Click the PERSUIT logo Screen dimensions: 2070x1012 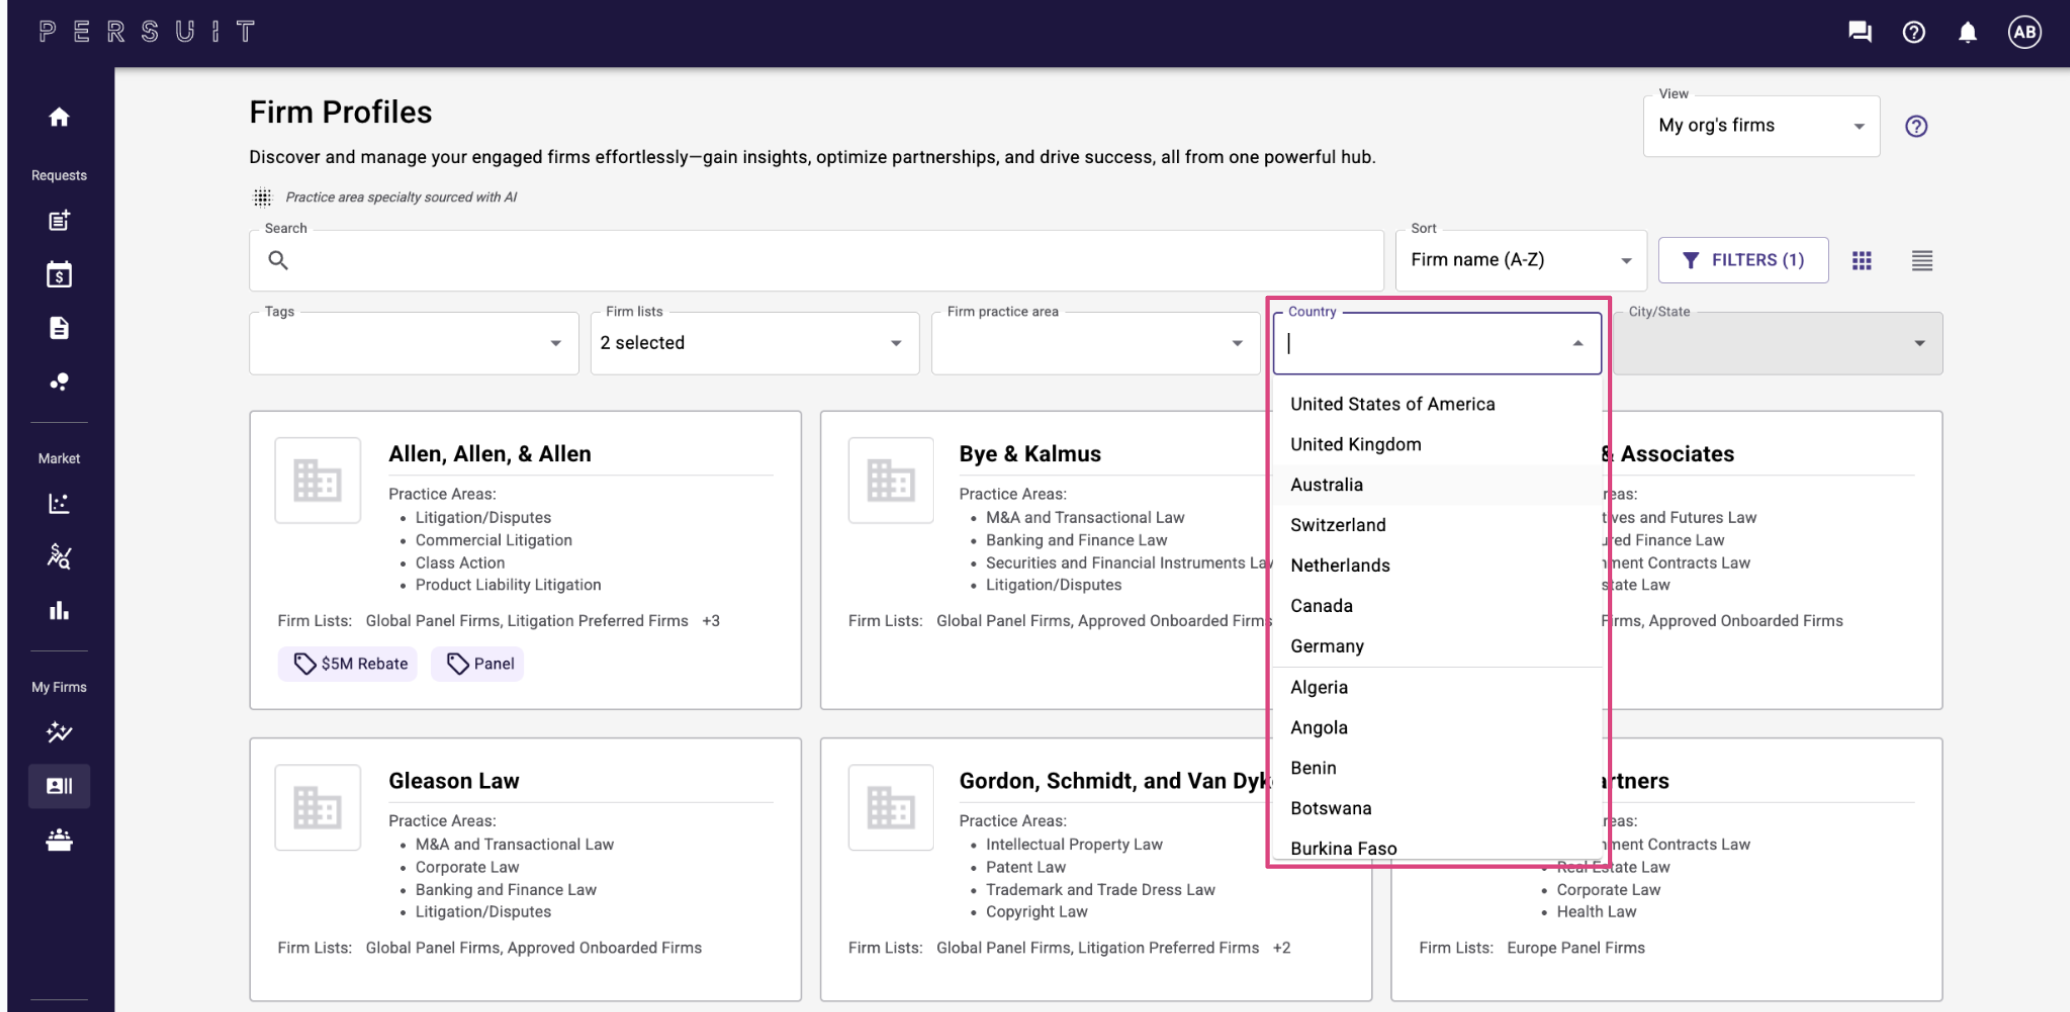click(x=147, y=32)
